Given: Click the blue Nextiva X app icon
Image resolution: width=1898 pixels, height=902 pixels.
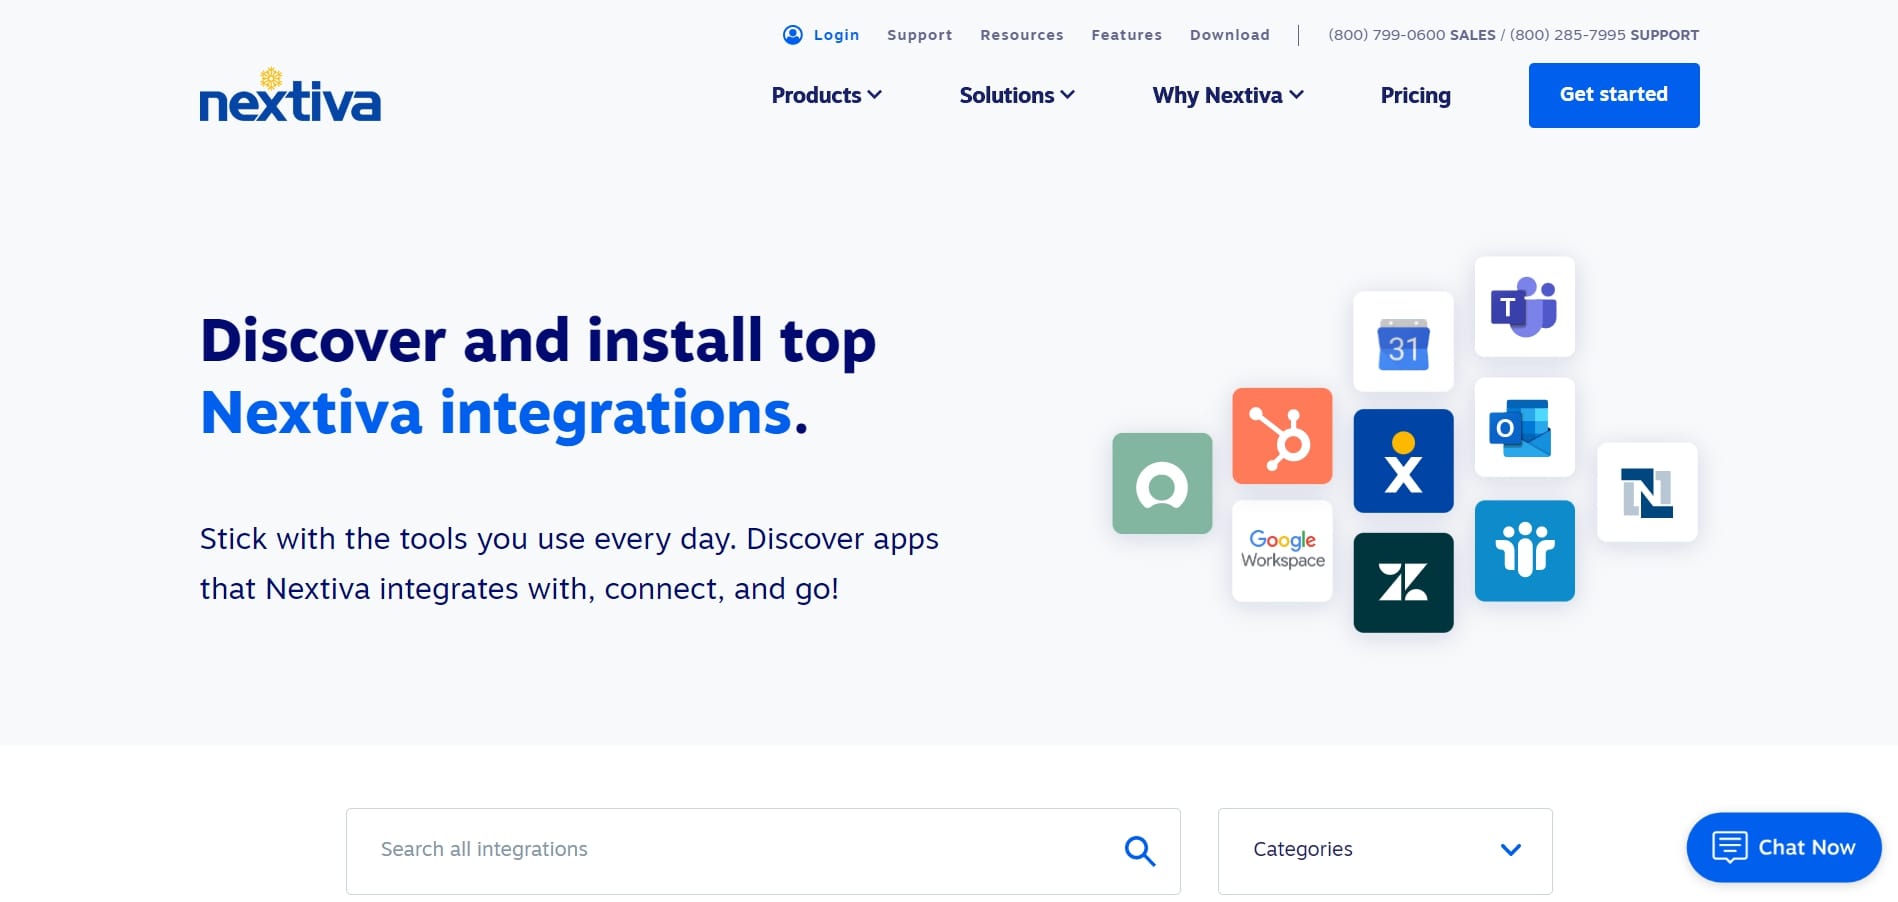Looking at the screenshot, I should [1403, 461].
